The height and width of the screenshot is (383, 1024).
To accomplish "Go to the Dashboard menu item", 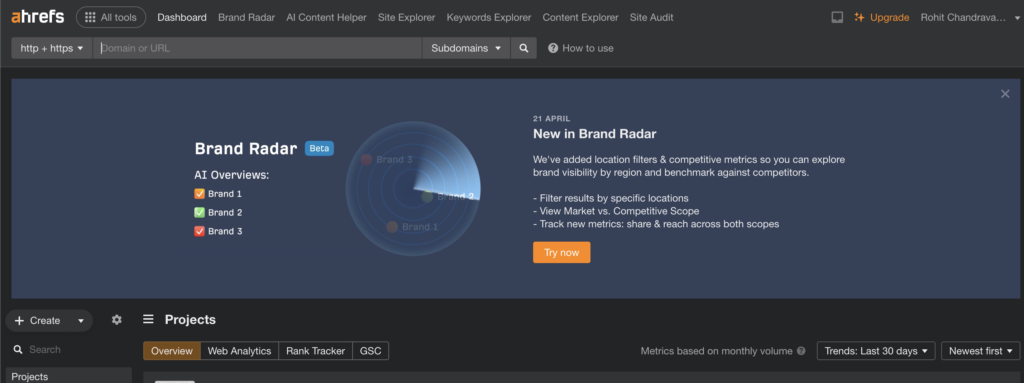I will point(182,18).
